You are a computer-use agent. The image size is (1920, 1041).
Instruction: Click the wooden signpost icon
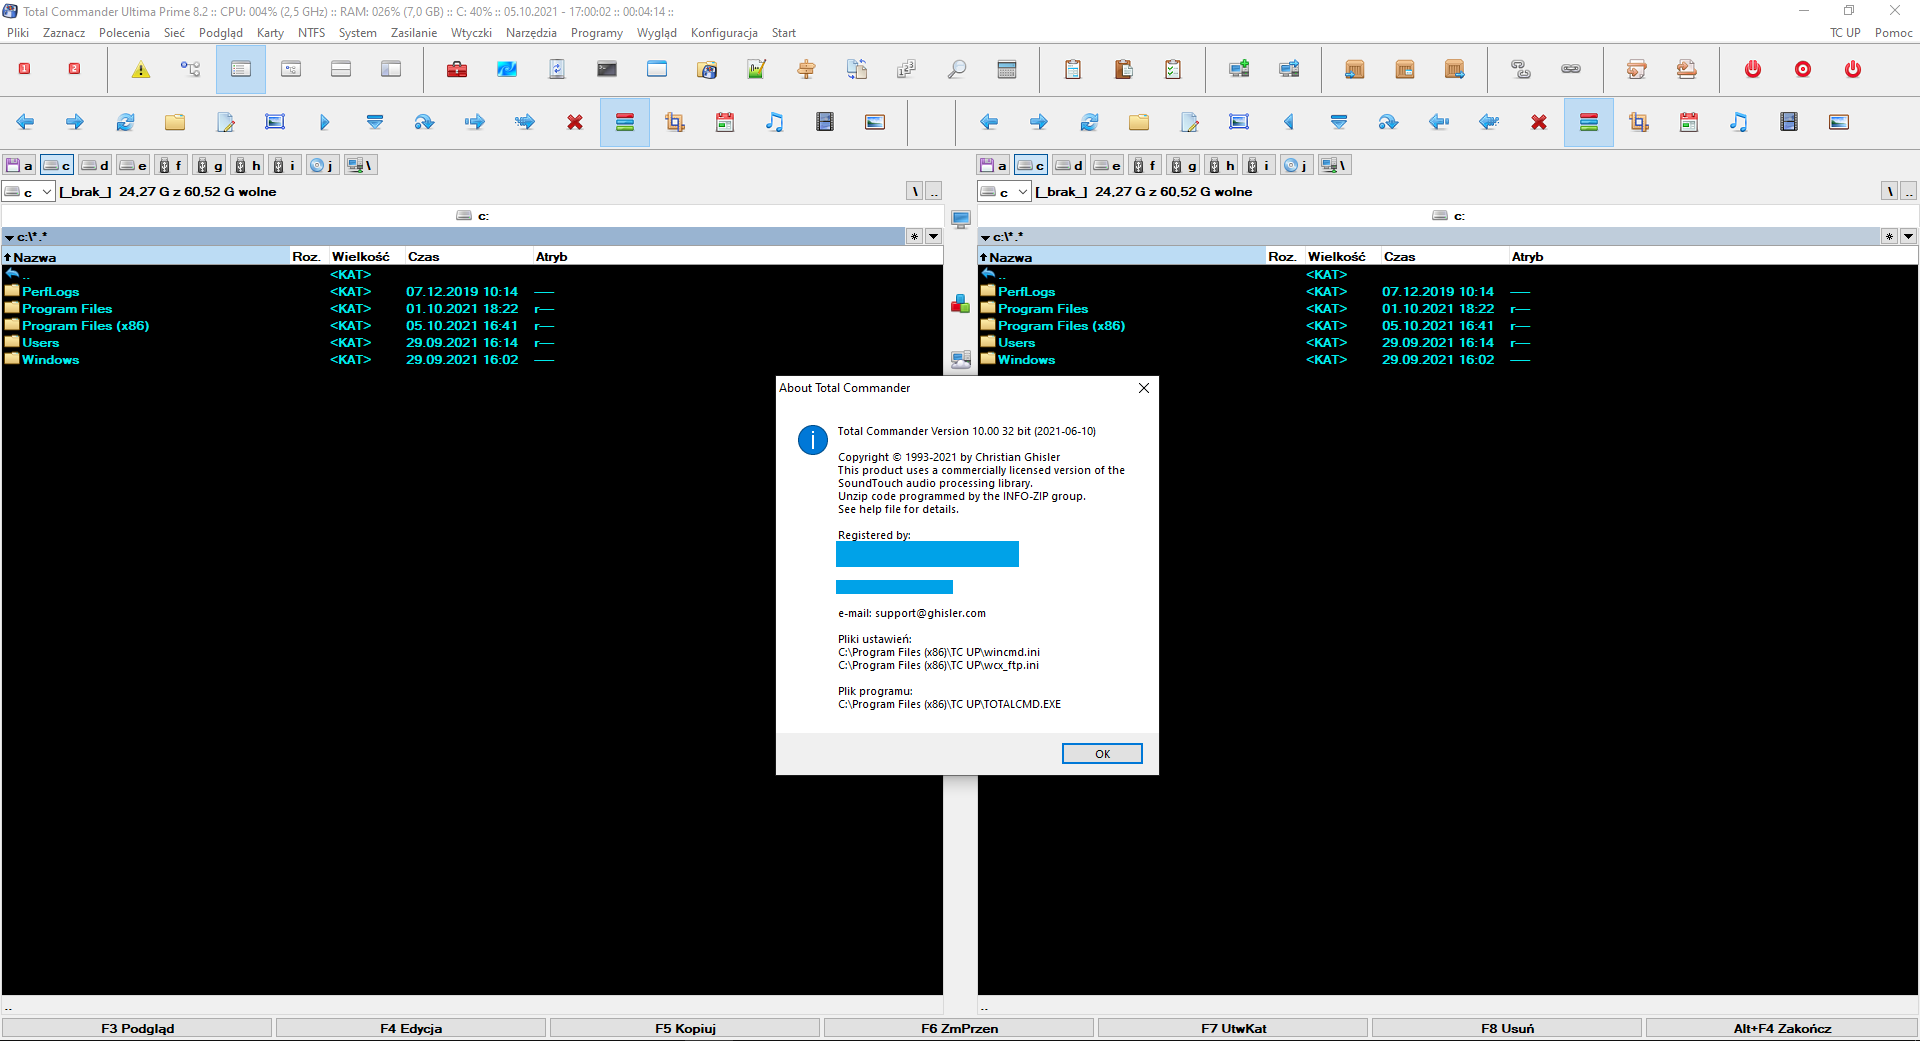pos(807,69)
